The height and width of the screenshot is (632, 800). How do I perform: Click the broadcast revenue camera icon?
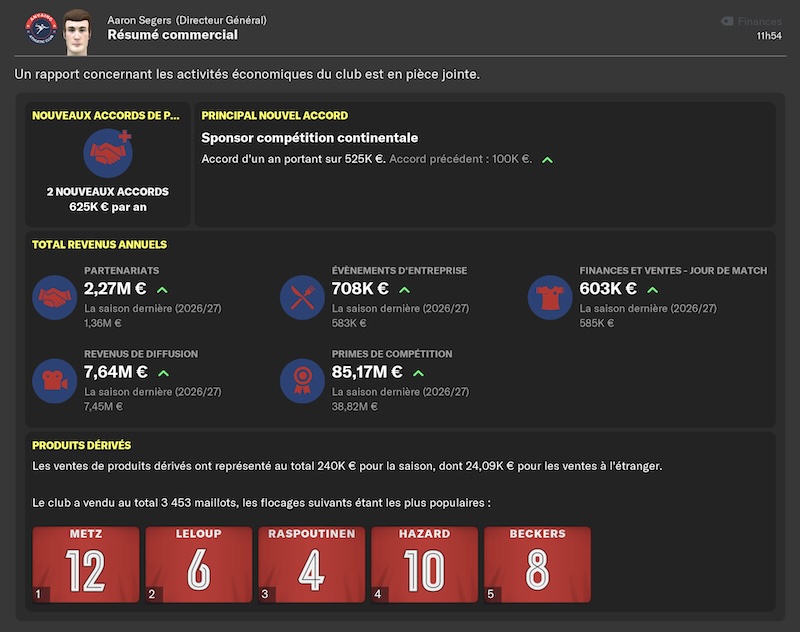click(x=55, y=381)
